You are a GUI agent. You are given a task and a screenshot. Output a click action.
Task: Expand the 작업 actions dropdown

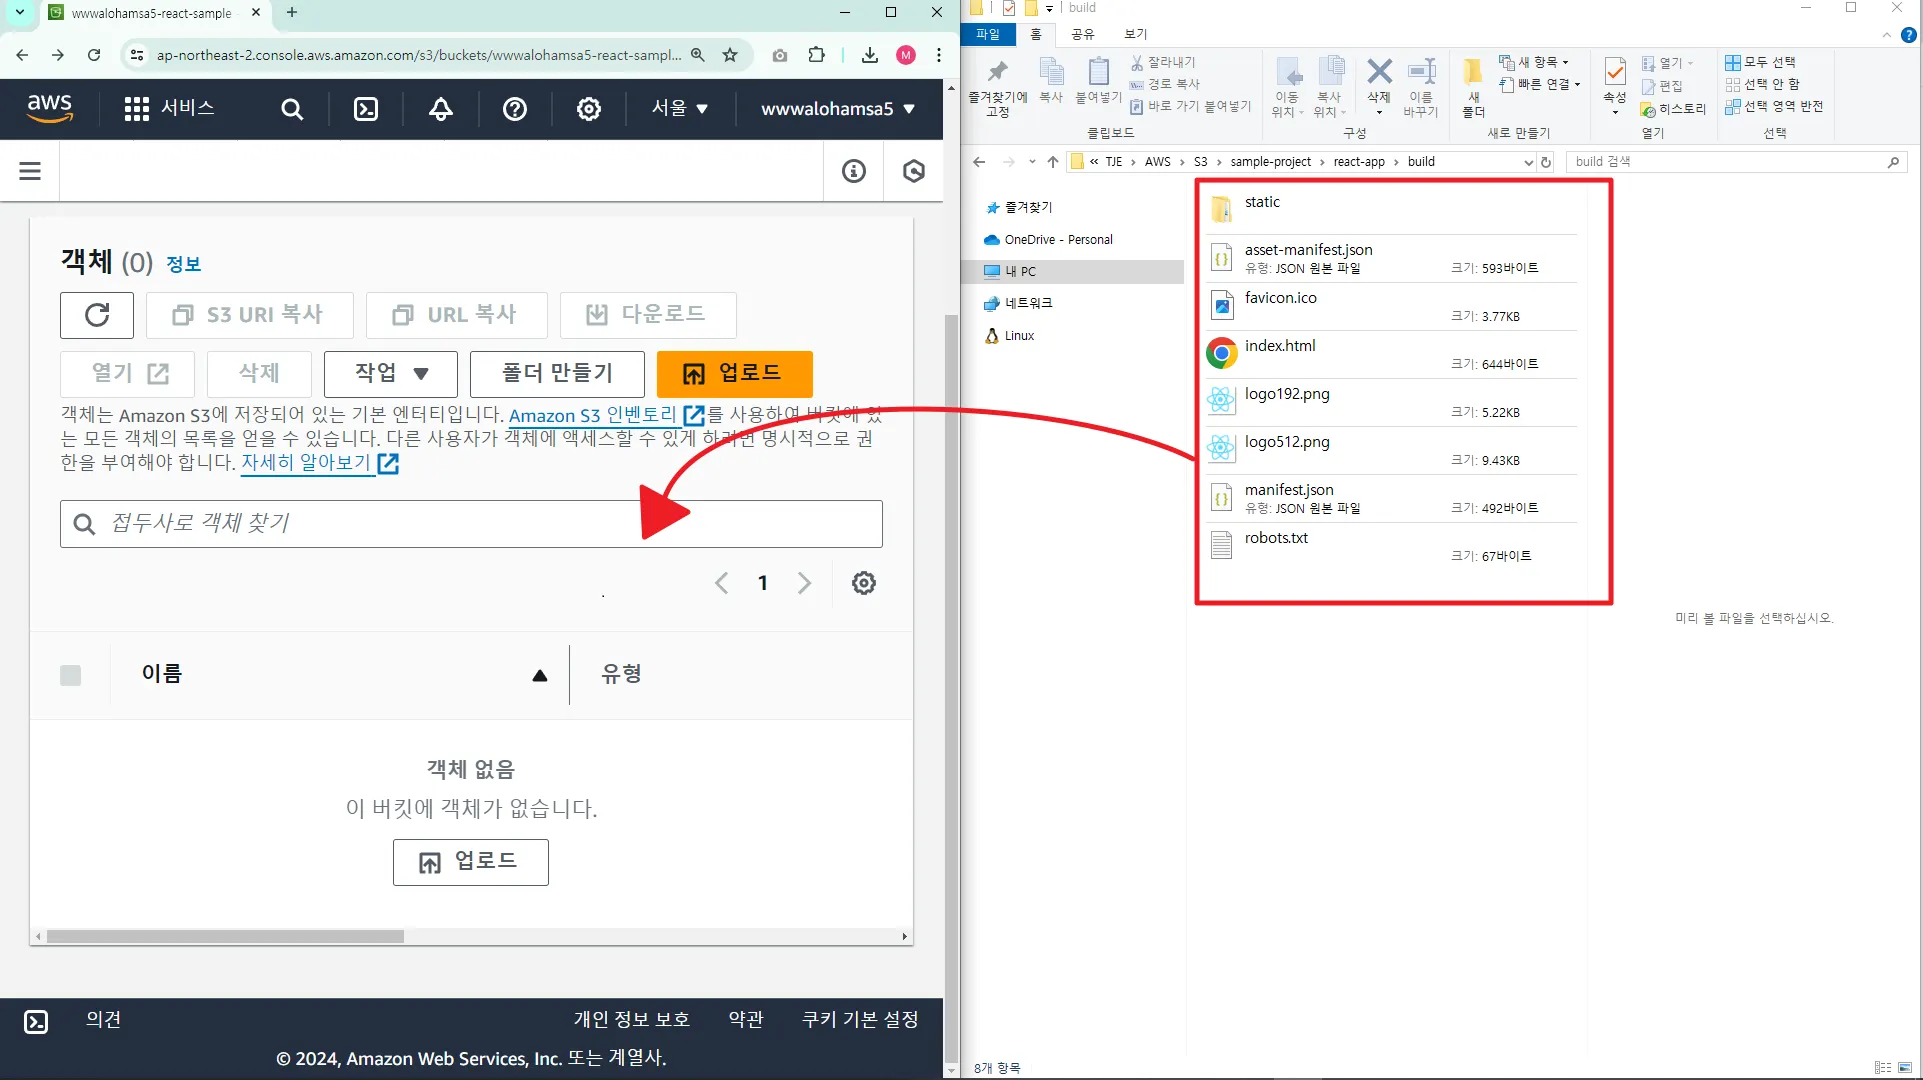click(390, 373)
